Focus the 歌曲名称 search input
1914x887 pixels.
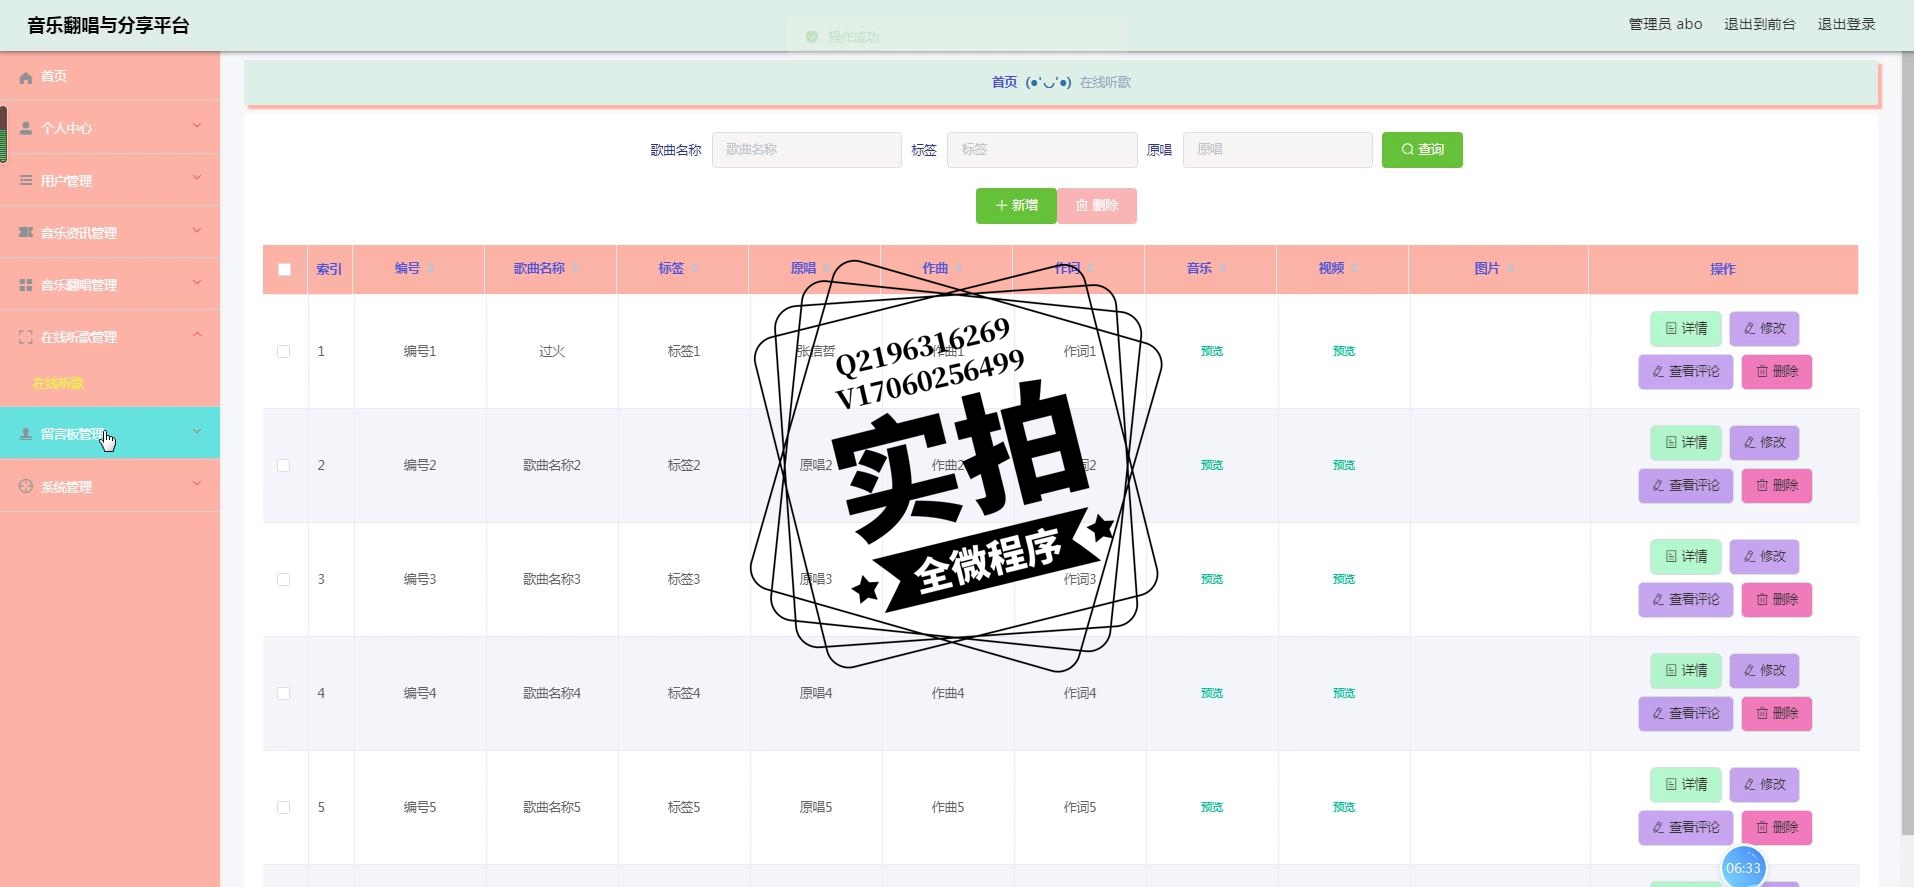coord(806,150)
